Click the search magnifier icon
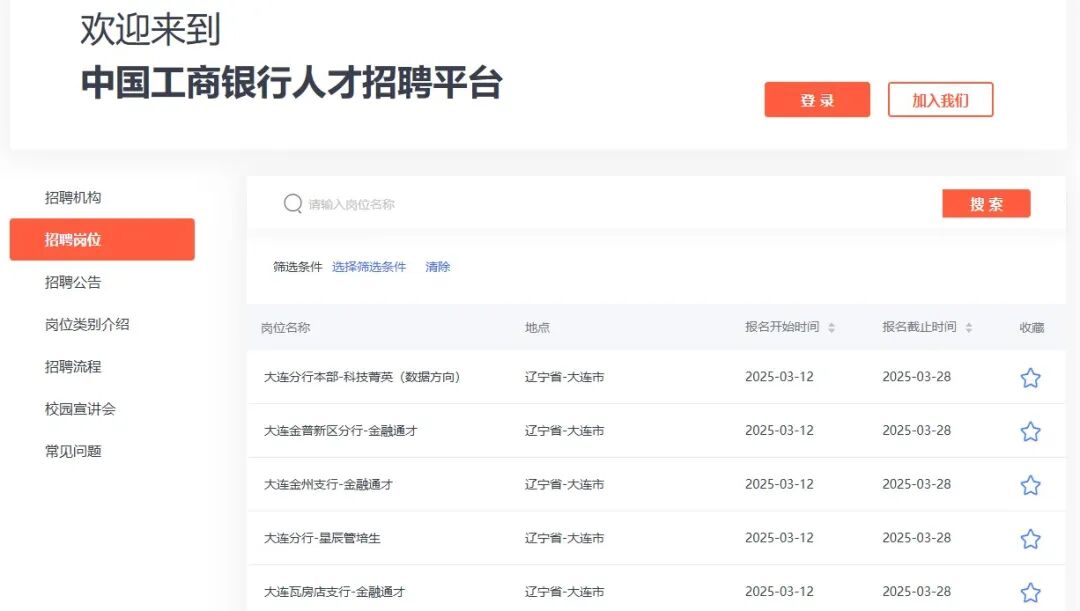 coord(291,203)
